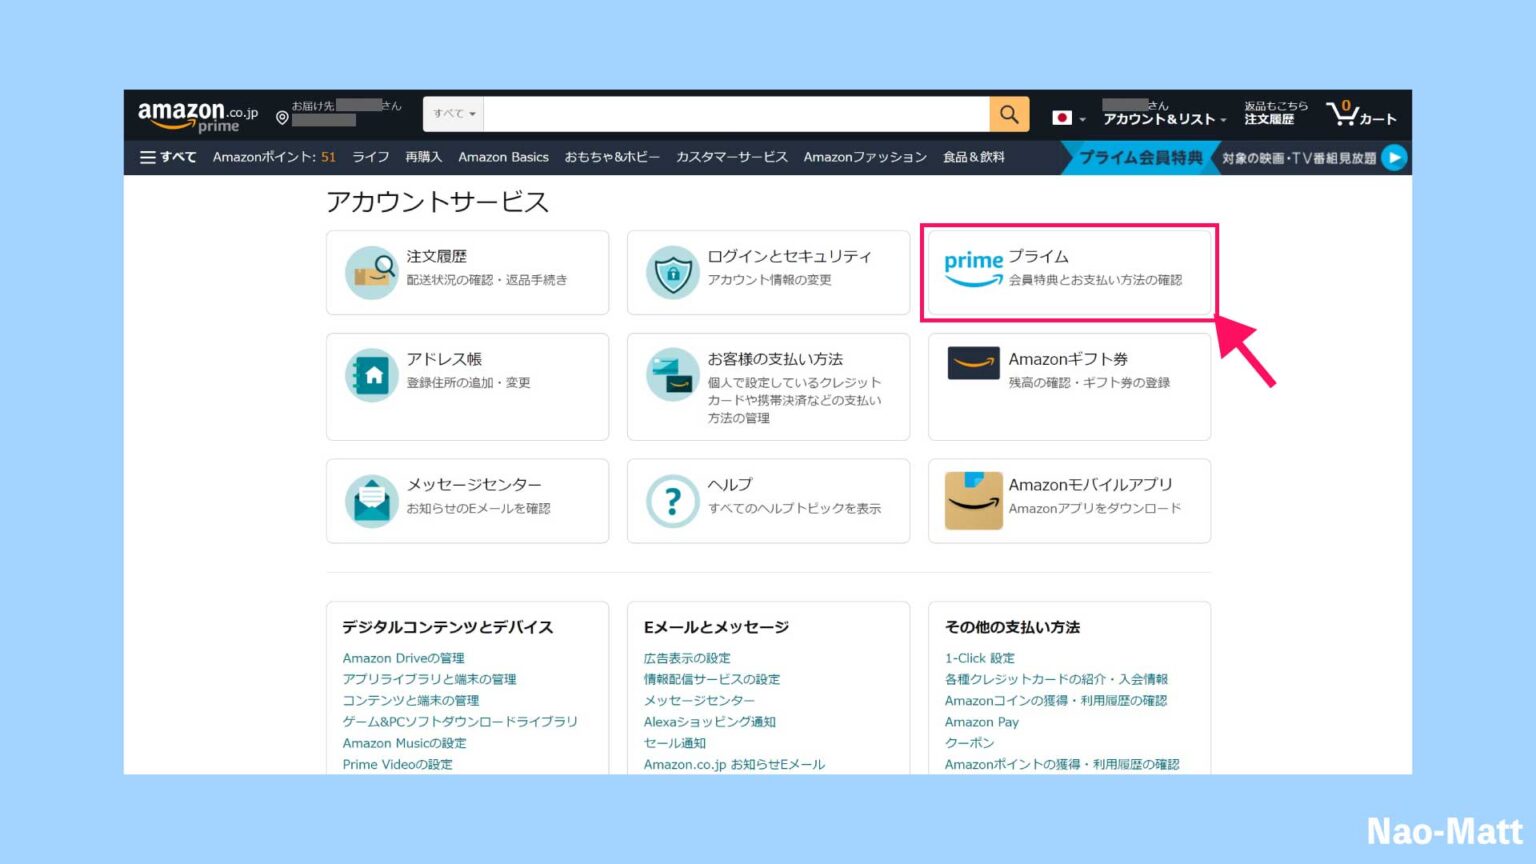Open プライム card title
Screen dimensions: 1536x864
1038,256
